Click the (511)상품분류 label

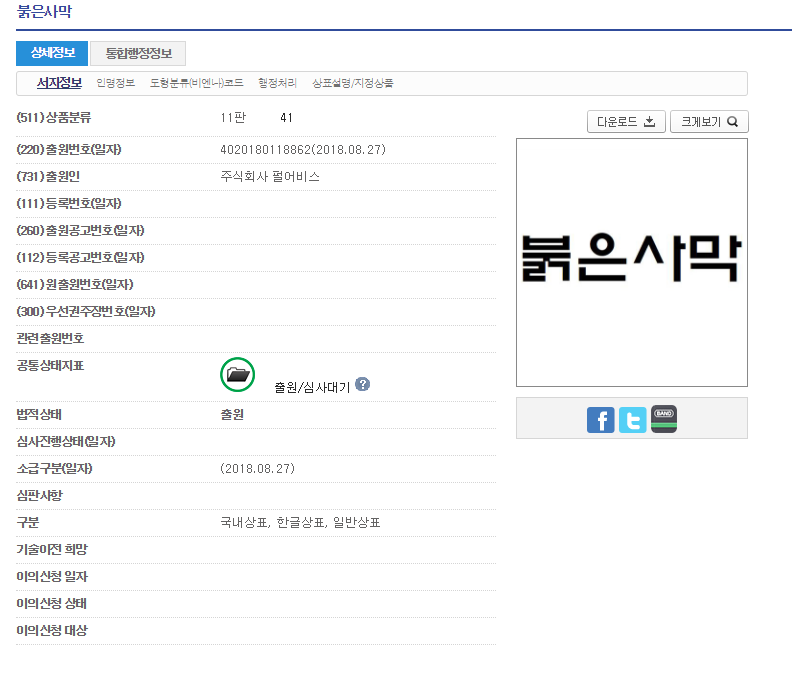click(54, 118)
